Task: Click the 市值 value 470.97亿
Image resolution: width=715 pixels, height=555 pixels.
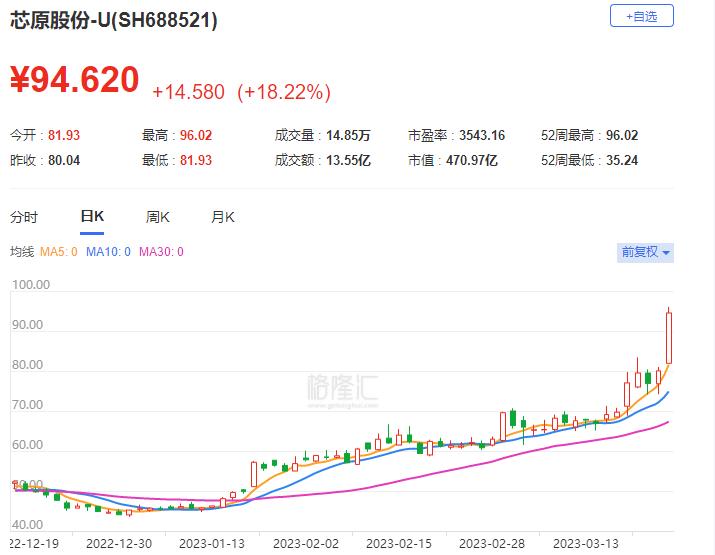Action: pos(471,161)
